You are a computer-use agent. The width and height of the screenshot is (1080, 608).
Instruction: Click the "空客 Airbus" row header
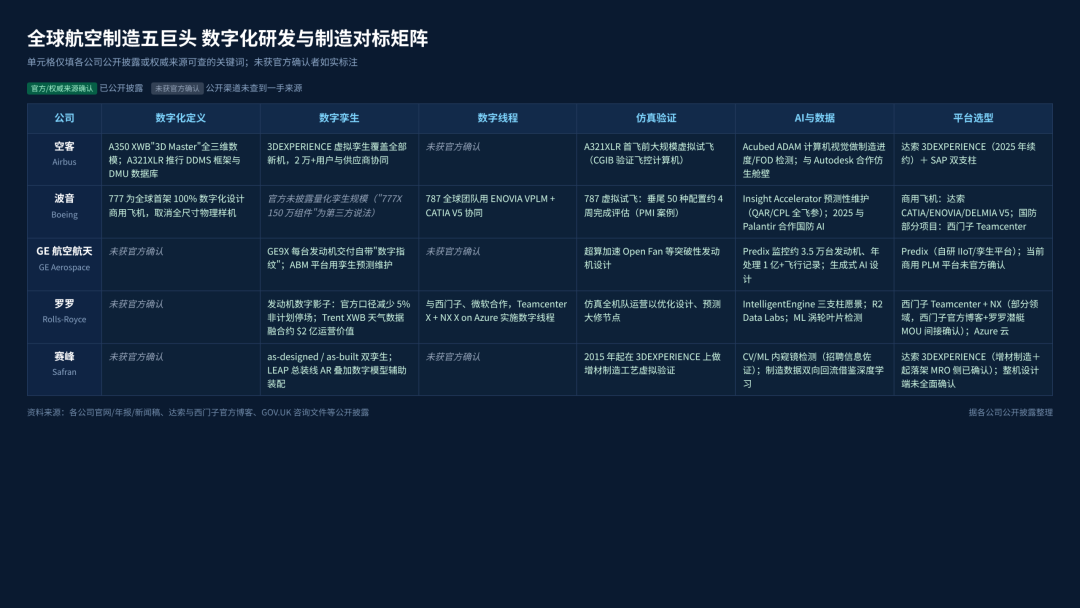point(65,159)
